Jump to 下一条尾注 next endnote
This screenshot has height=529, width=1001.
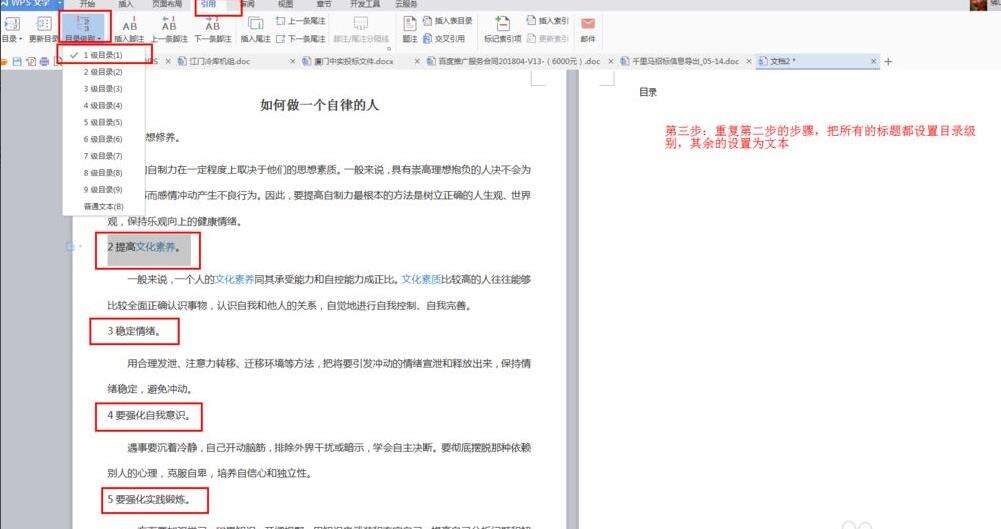coord(301,39)
